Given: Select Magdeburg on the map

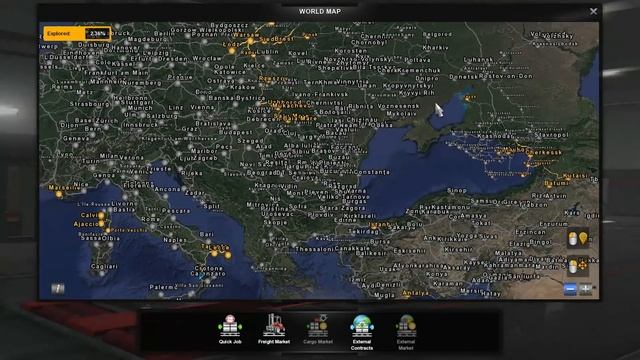Looking at the screenshot, I should point(147,40).
